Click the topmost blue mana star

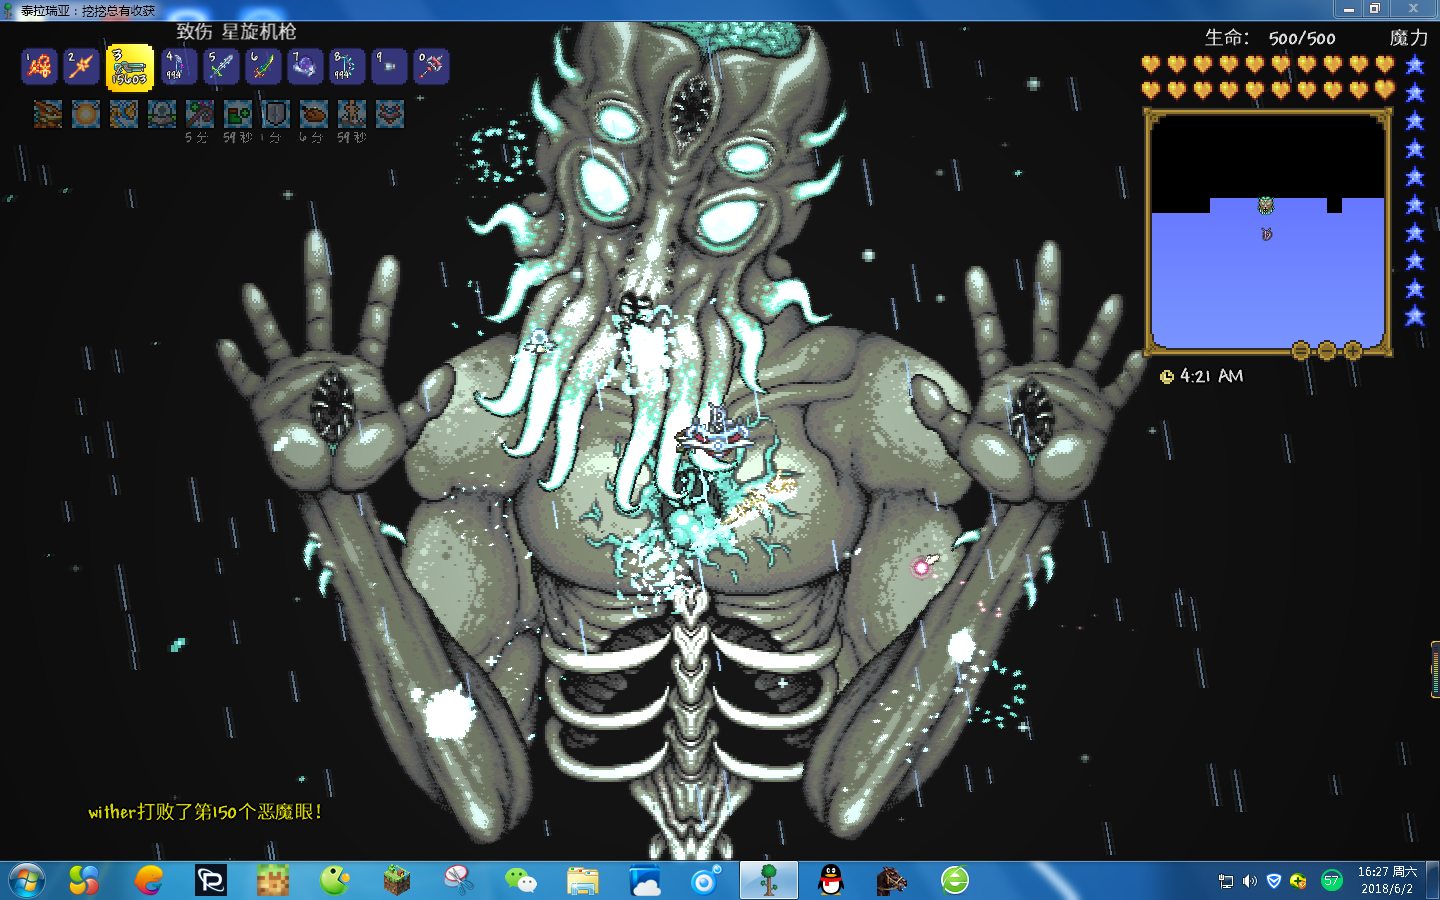coord(1414,65)
